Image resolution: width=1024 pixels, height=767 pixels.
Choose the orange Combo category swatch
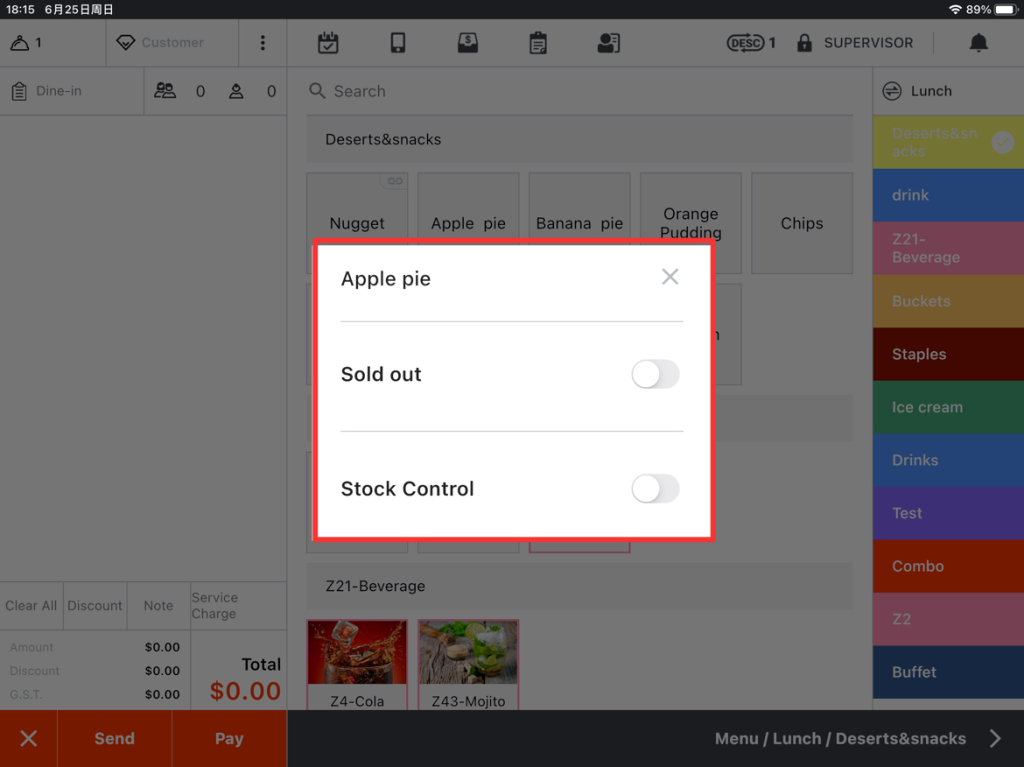[947, 566]
